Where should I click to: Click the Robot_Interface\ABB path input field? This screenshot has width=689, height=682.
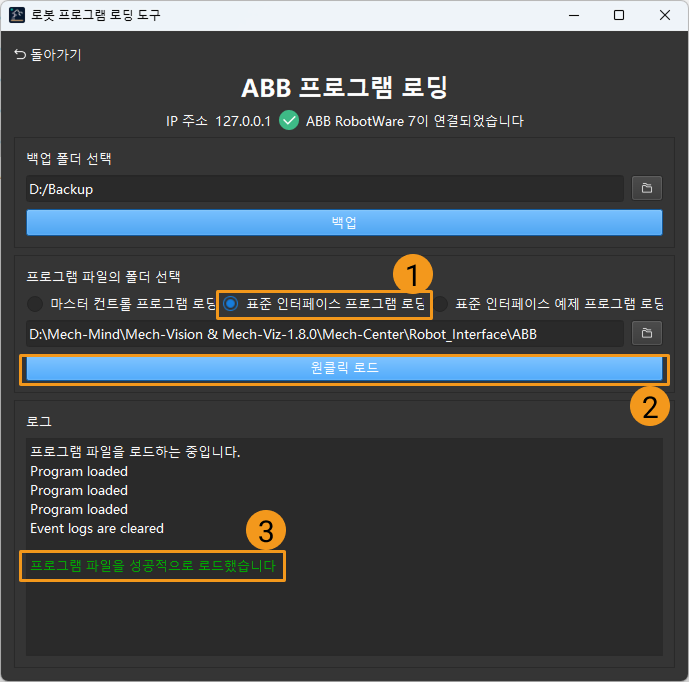click(325, 334)
